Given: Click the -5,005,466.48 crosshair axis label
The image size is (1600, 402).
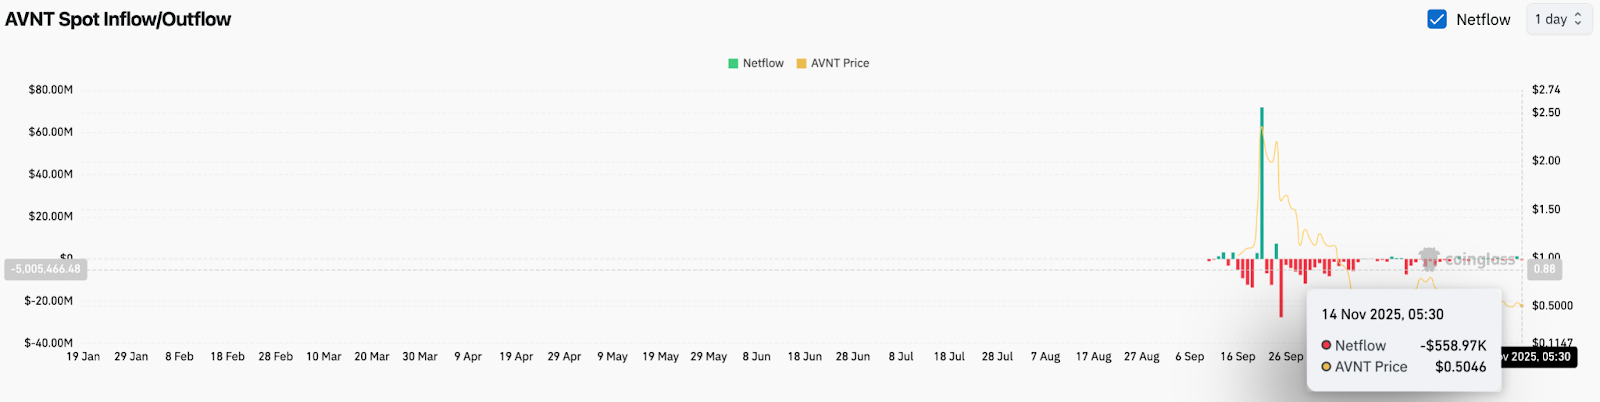Looking at the screenshot, I should (46, 269).
